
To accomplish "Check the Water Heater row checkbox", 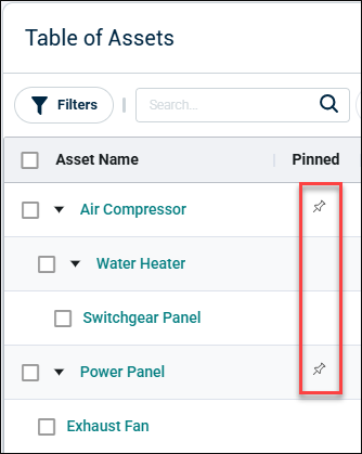I will click(47, 264).
